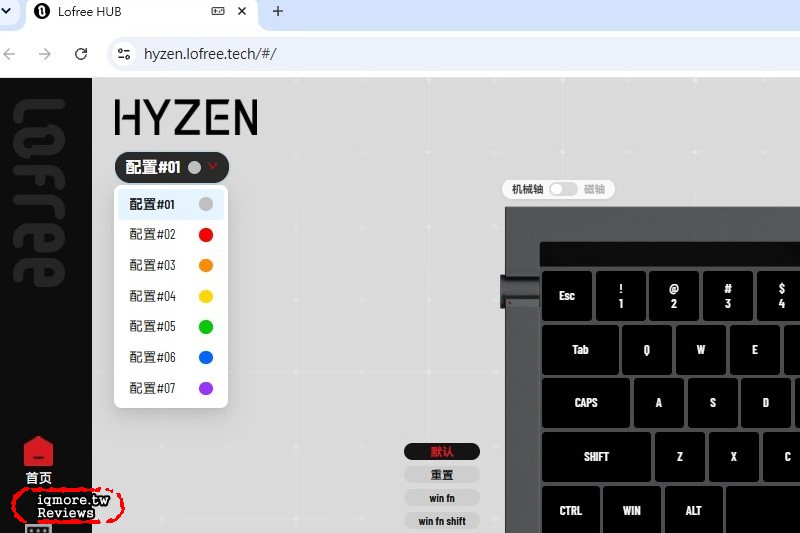Click the E key on keyboard
The image size is (800, 533).
[755, 350]
